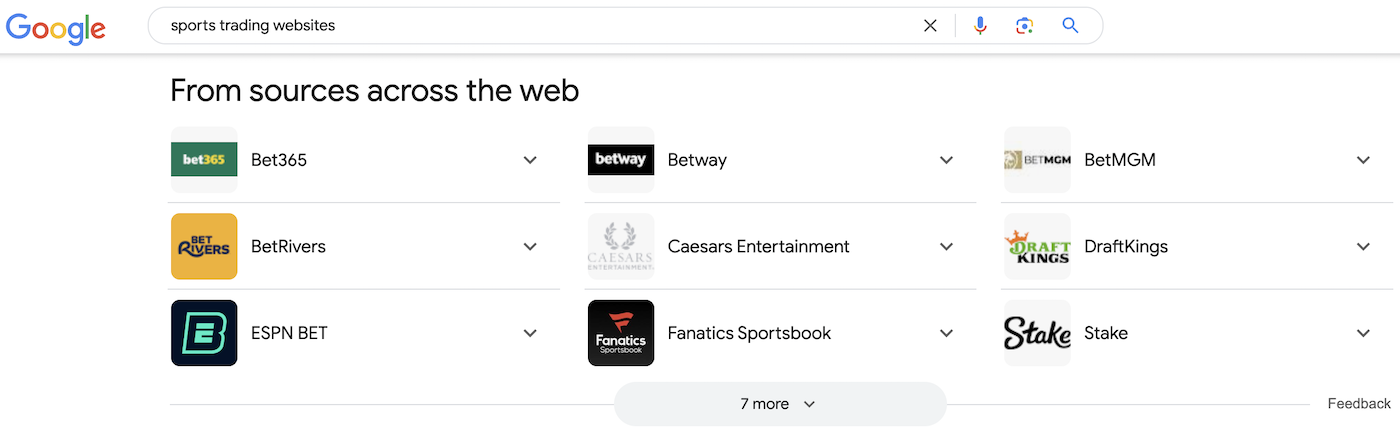Screen dimensions: 1400x434
Task: Show 7 more sources
Action: [x=779, y=404]
